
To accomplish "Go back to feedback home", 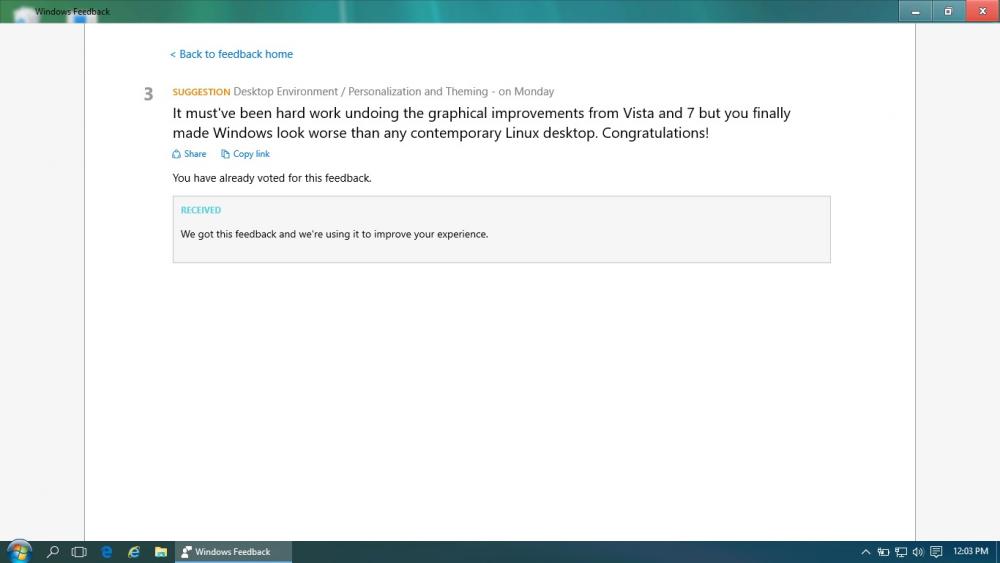I will [x=232, y=54].
